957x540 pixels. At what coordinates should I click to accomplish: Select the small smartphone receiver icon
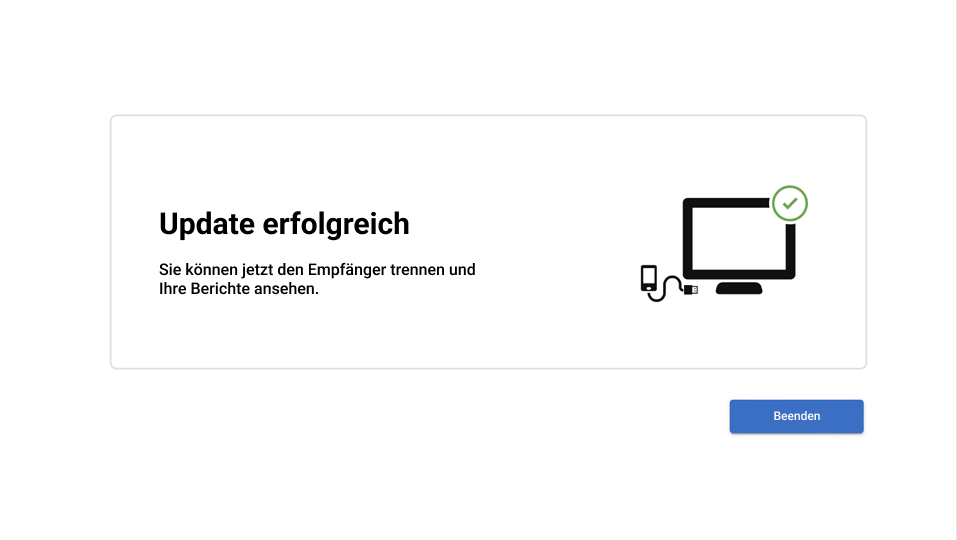point(649,278)
